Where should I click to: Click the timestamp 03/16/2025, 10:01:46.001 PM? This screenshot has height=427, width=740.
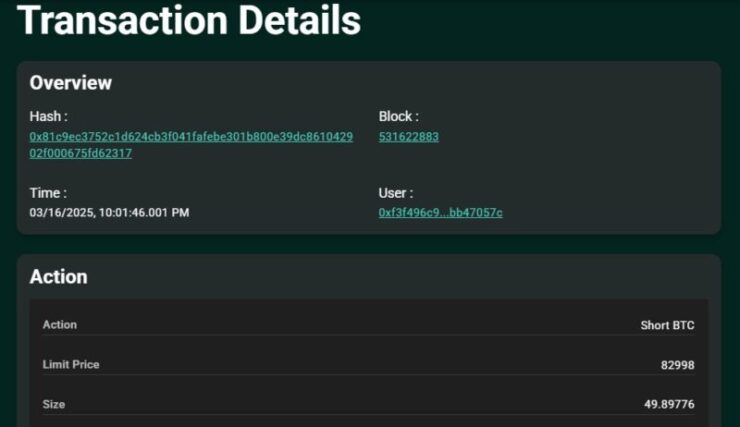pyautogui.click(x=109, y=213)
